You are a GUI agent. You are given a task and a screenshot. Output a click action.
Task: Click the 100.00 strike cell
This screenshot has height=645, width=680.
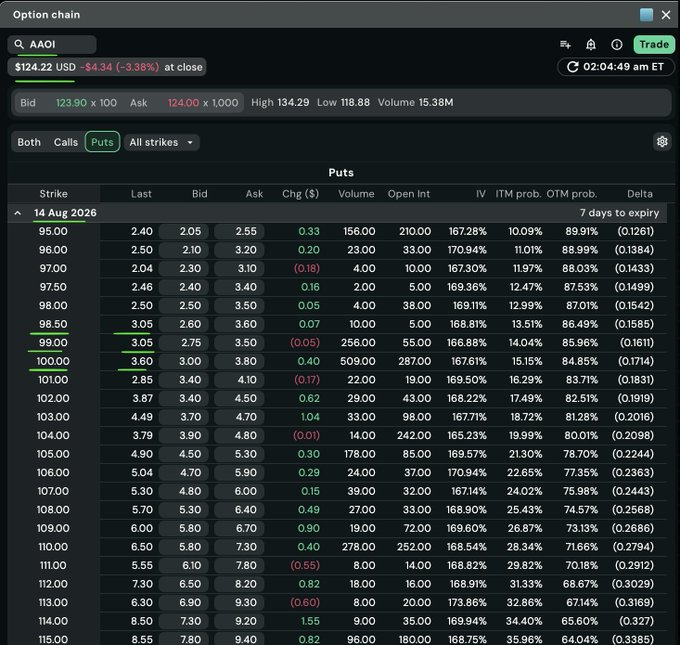click(x=53, y=361)
